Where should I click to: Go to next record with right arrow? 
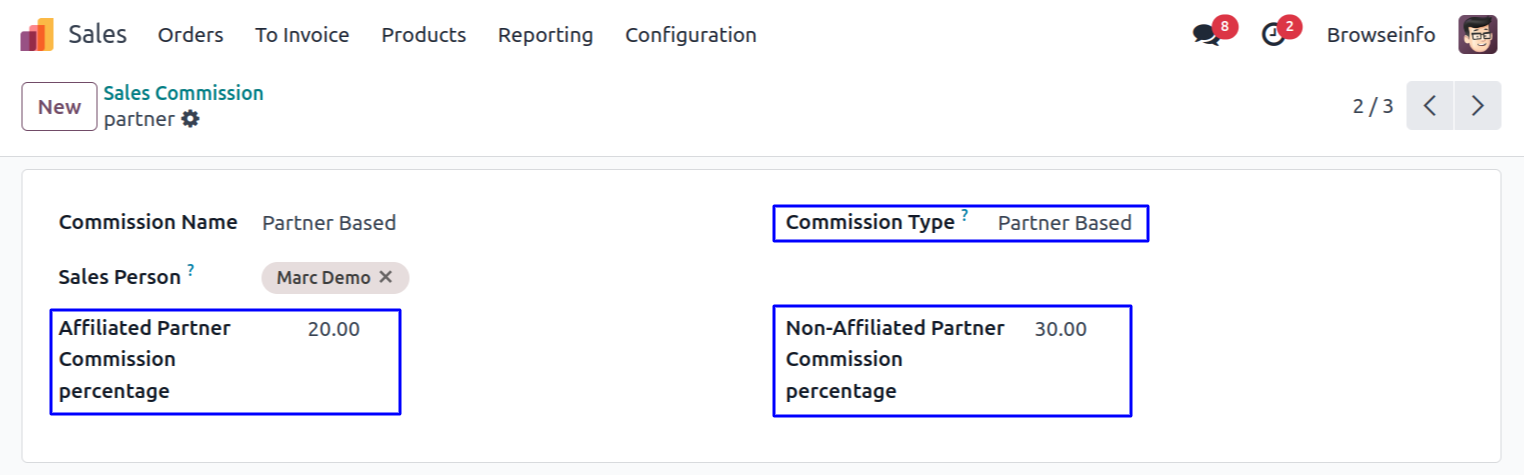pyautogui.click(x=1478, y=106)
